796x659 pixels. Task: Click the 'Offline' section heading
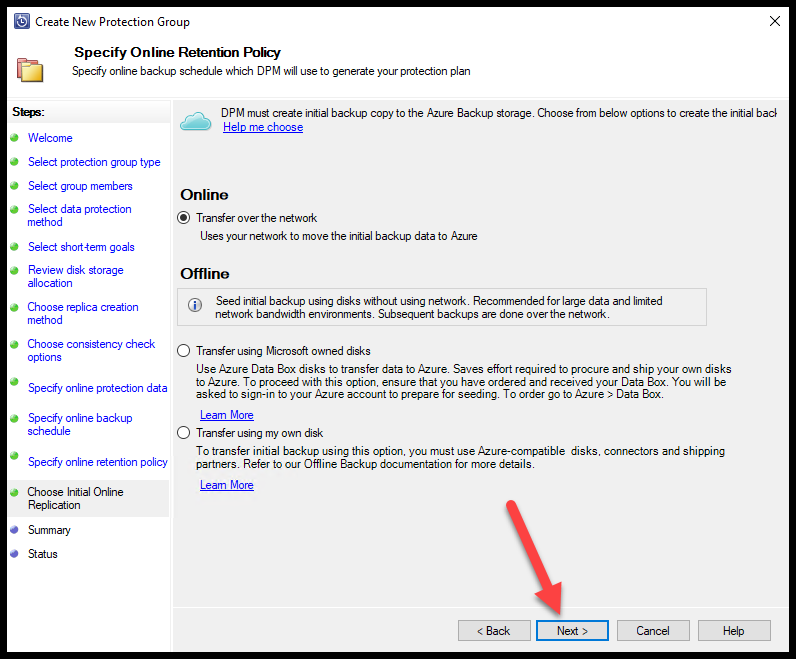click(x=205, y=274)
